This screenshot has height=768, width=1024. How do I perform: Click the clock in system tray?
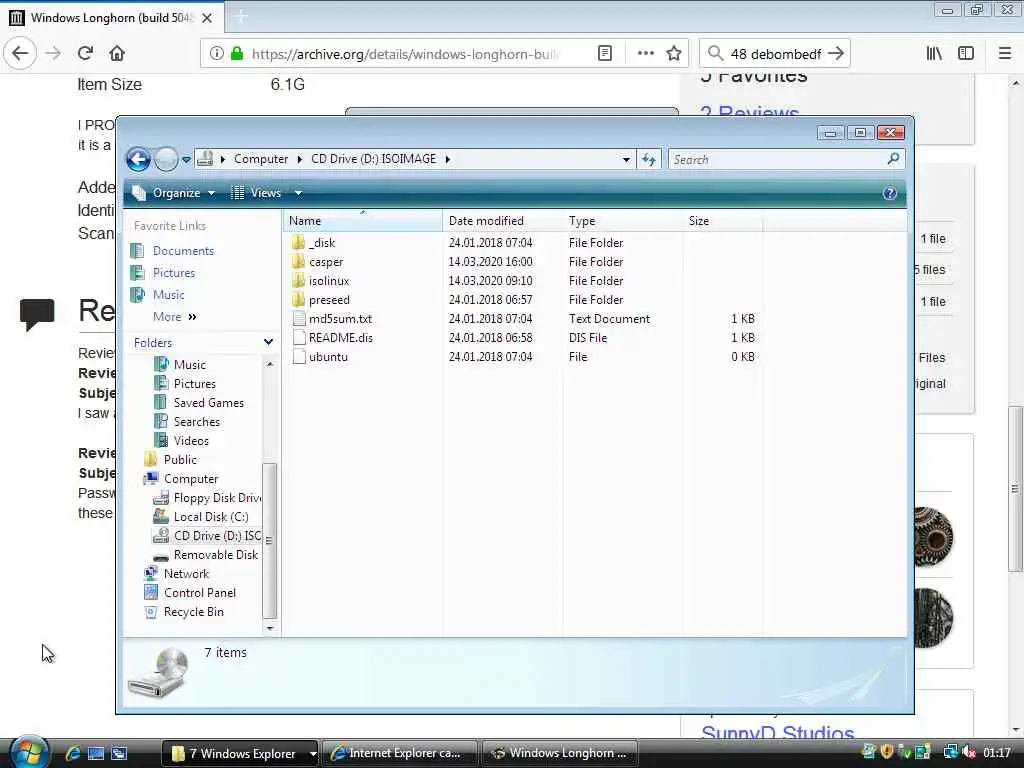pyautogui.click(x=997, y=753)
